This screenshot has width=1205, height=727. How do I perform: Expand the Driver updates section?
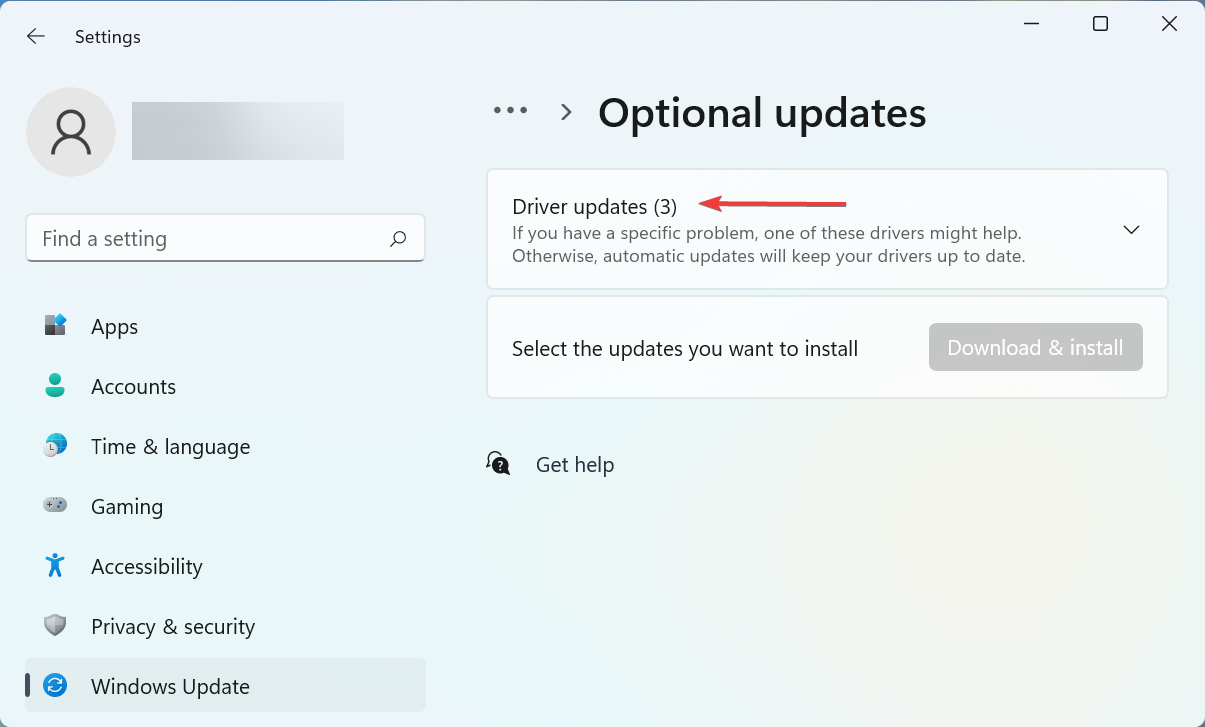click(1131, 229)
